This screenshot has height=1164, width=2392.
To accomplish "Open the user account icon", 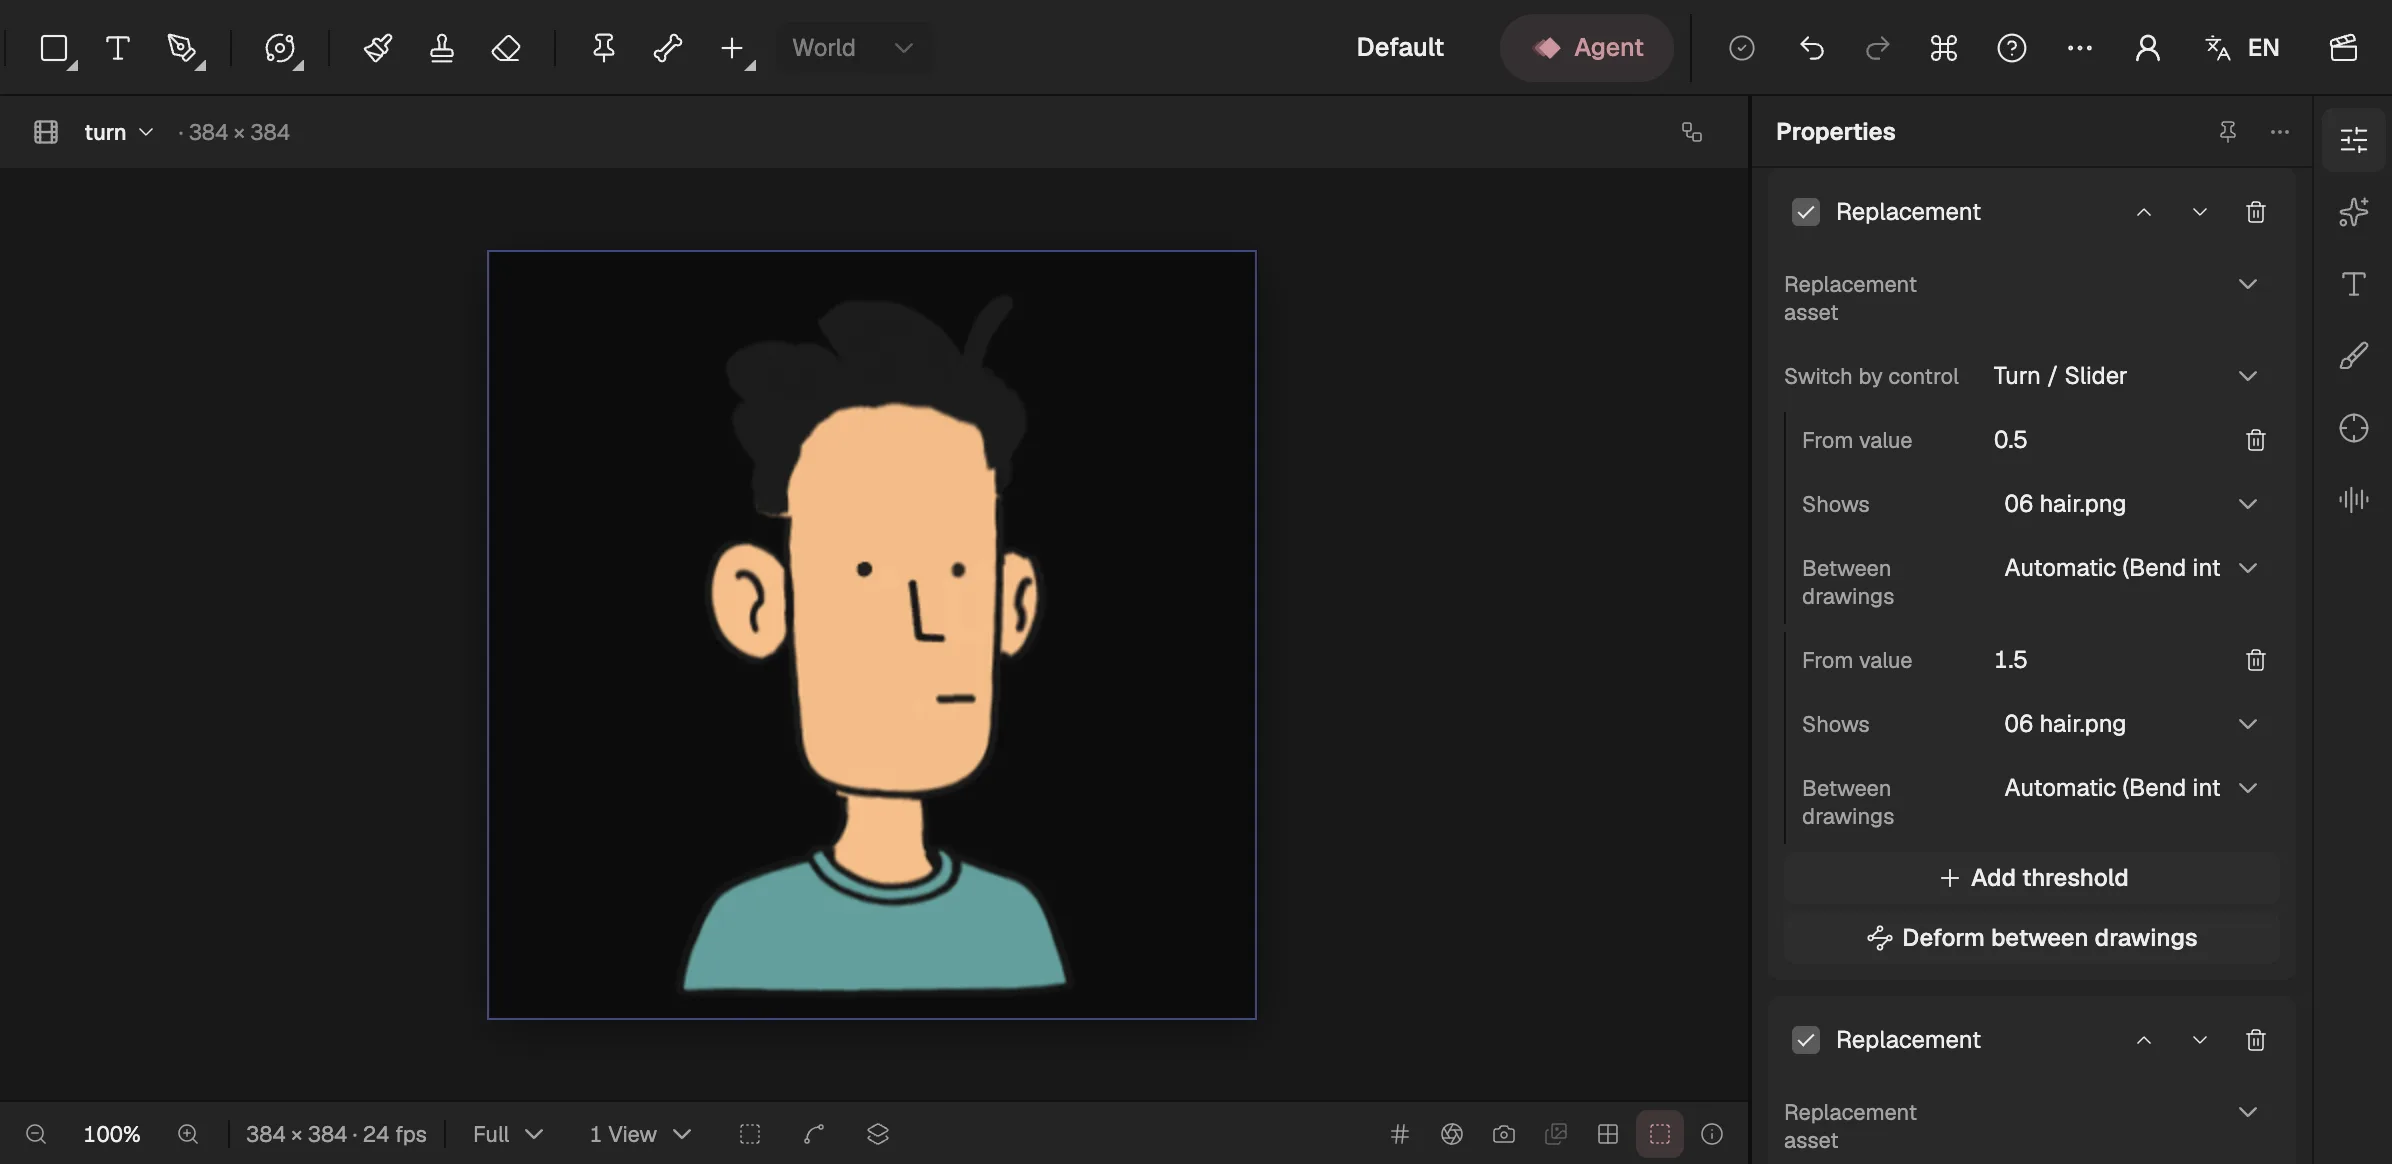I will (2148, 48).
